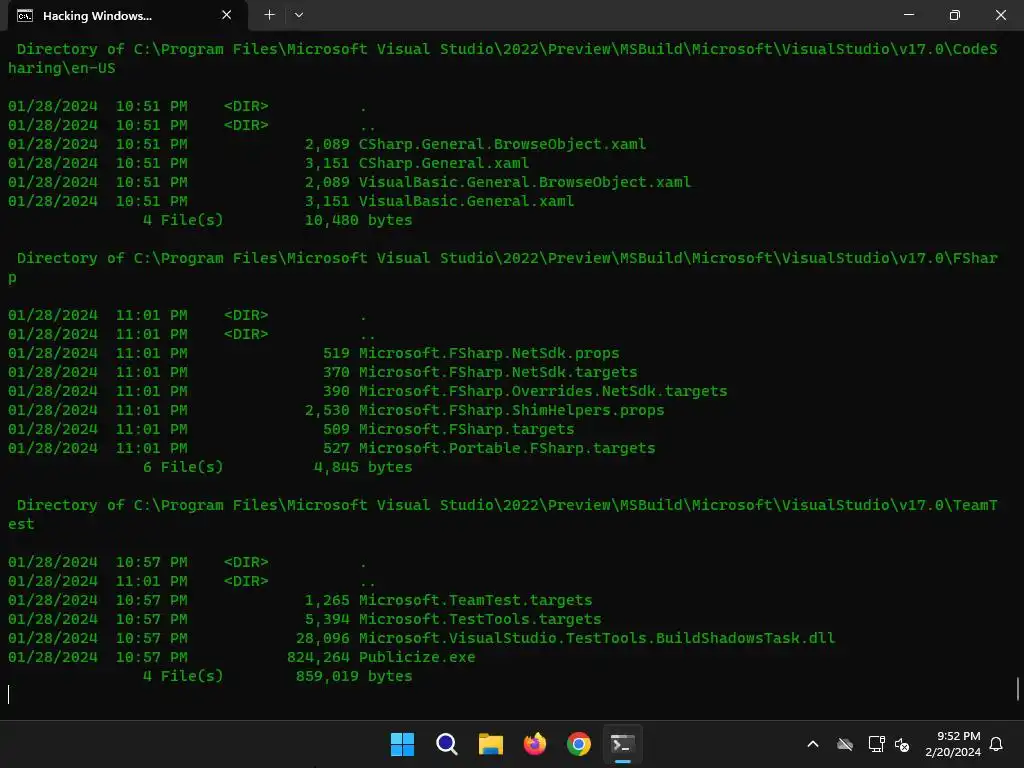The image size is (1024, 768).
Task: Click Microsoft.FSharp.targets filename
Action: pyautogui.click(x=466, y=429)
